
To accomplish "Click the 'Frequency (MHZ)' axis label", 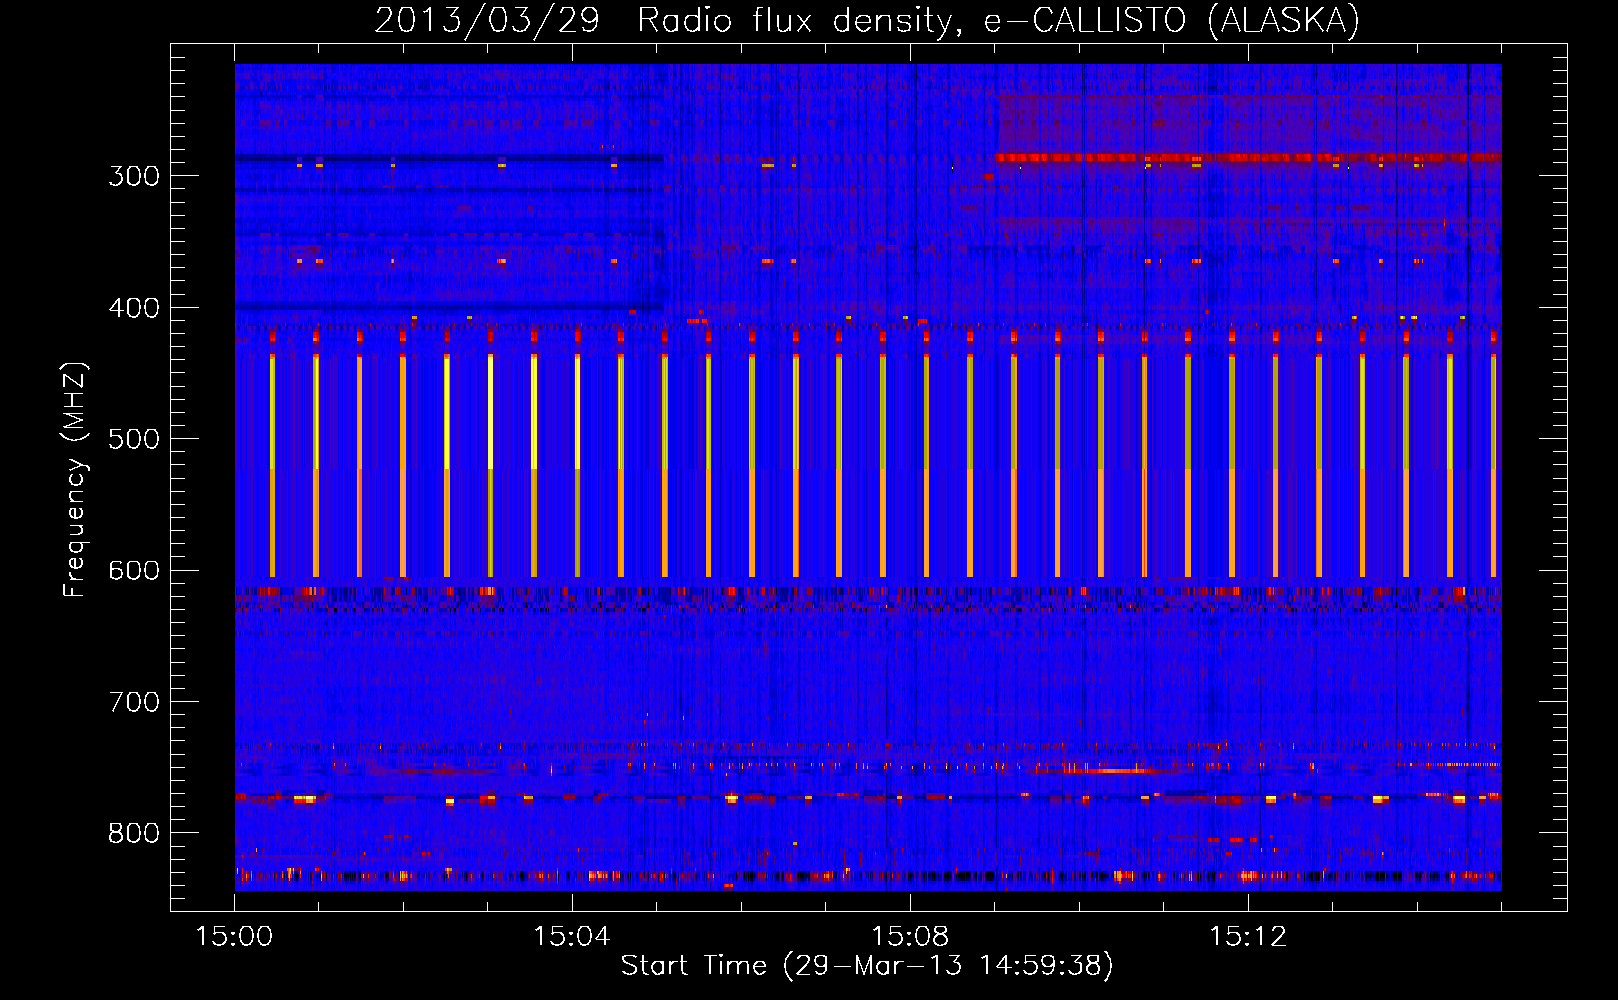I will tap(75, 479).
